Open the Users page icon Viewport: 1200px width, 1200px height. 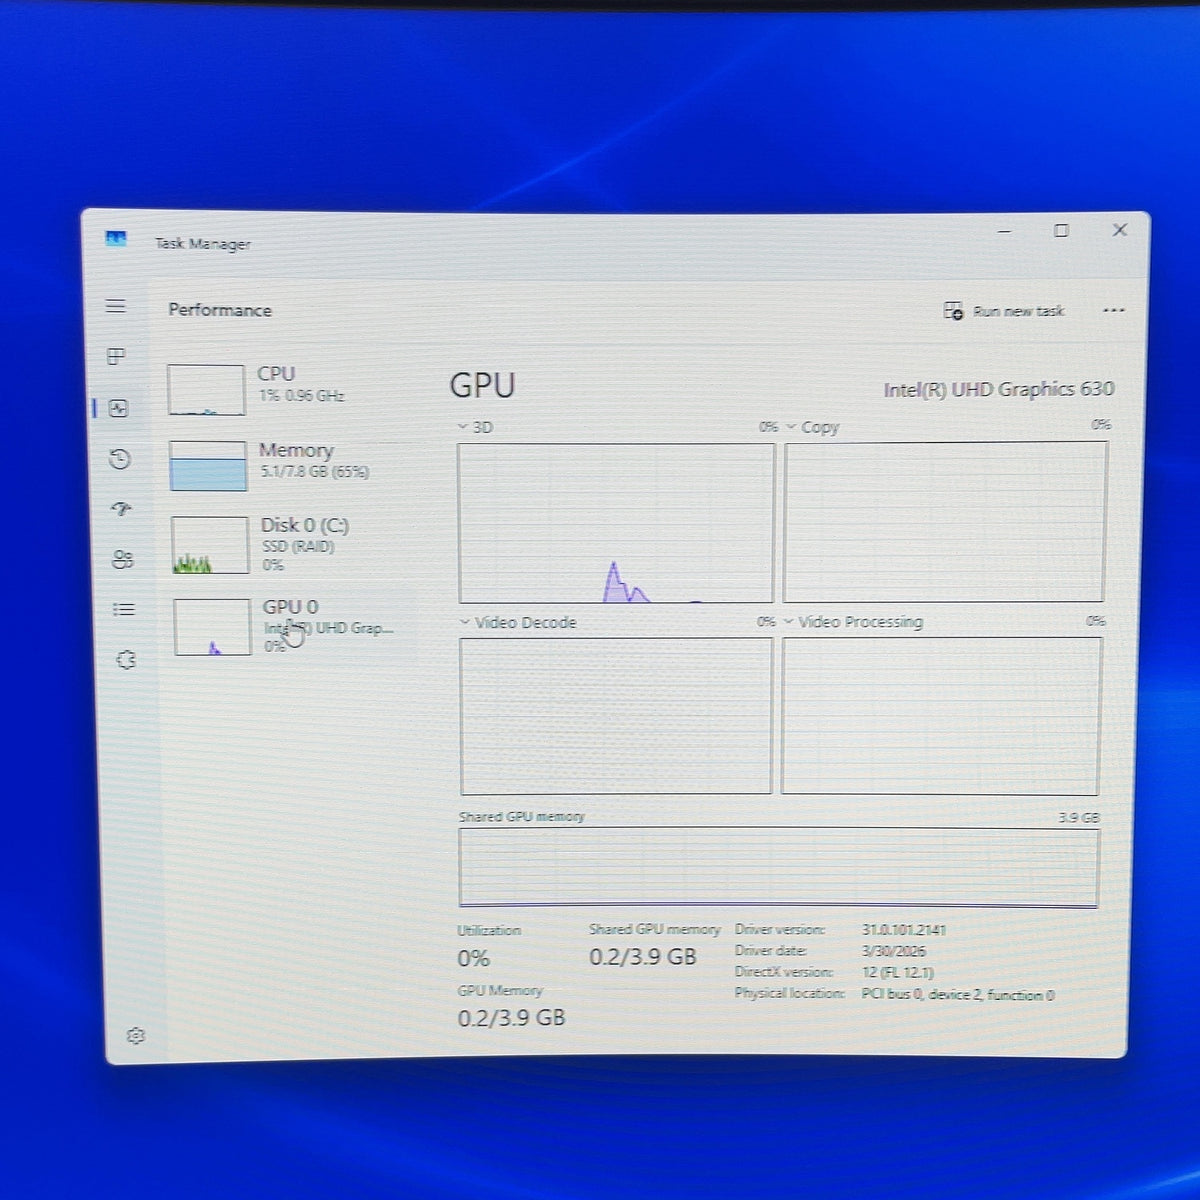pyautogui.click(x=123, y=560)
